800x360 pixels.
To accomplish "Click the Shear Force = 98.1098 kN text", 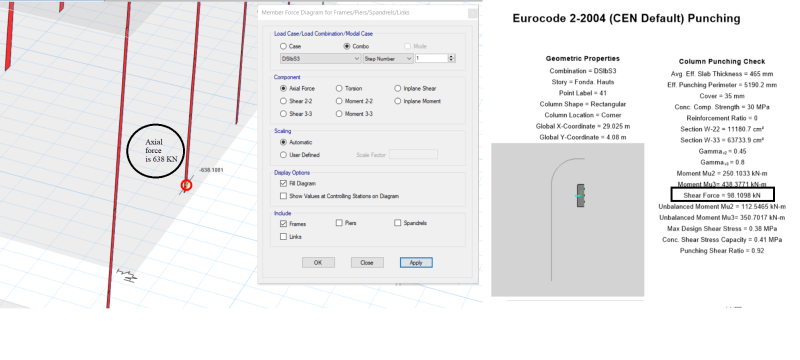I will pyautogui.click(x=722, y=196).
